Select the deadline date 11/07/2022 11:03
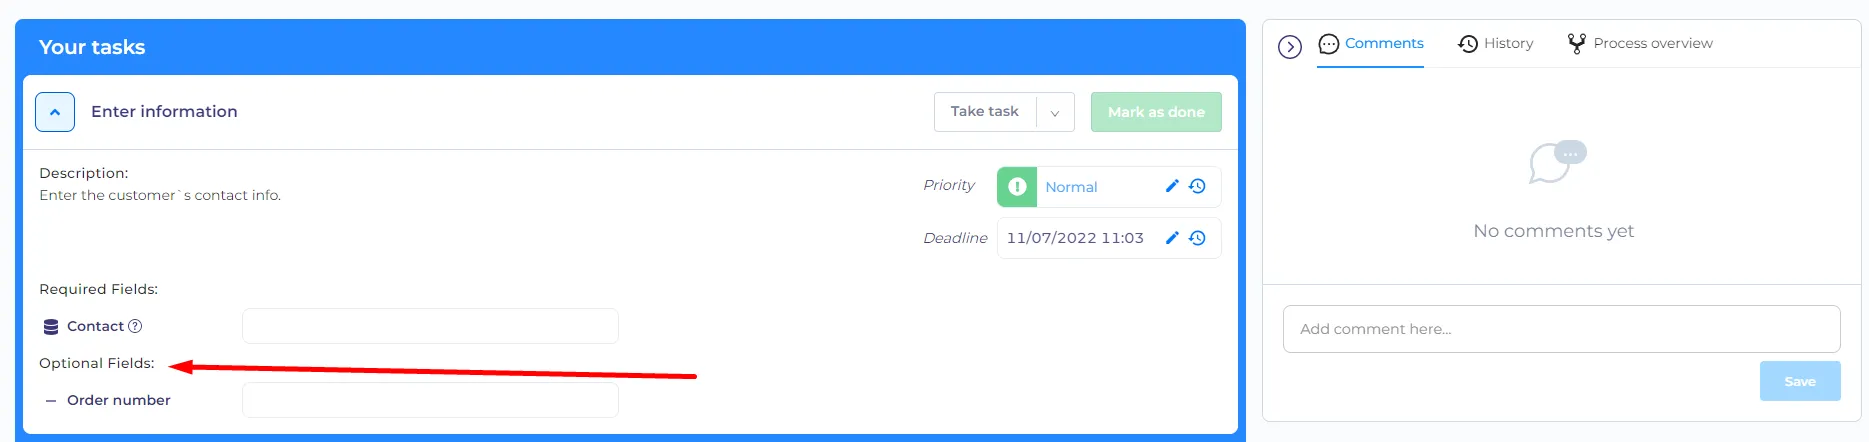The width and height of the screenshot is (1869, 442). pos(1075,238)
